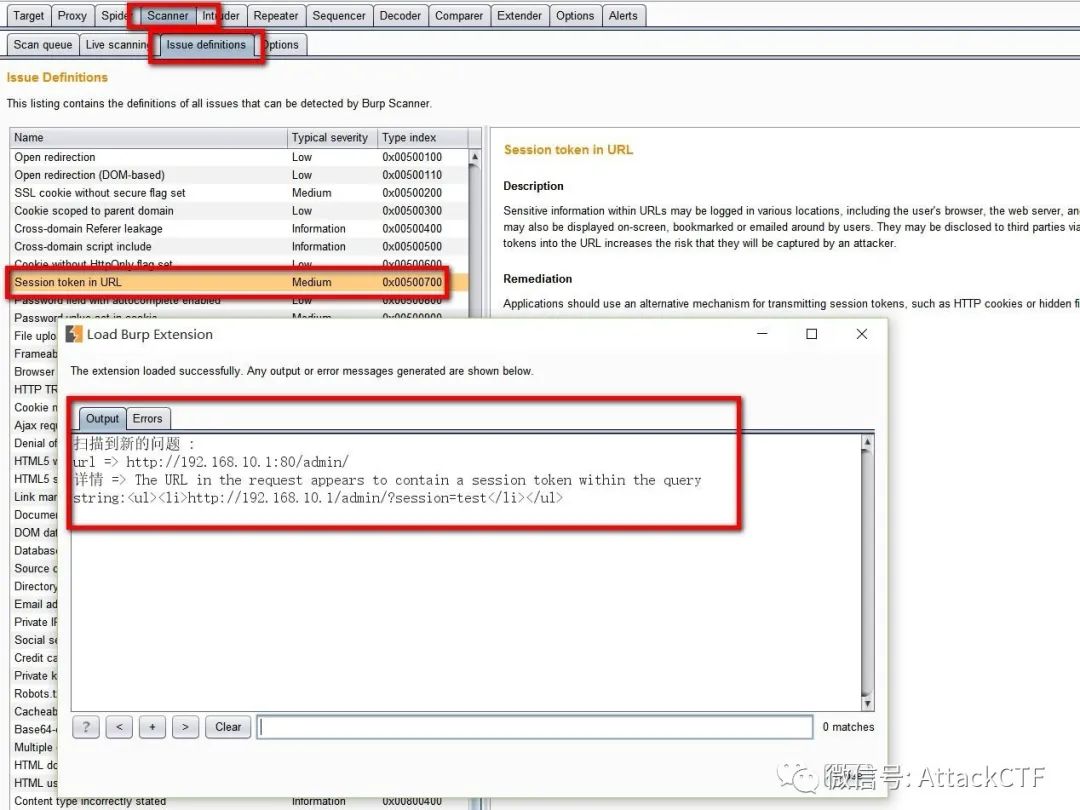Open the Alerts tab
Screen dimensions: 1080x810
[x=623, y=15]
